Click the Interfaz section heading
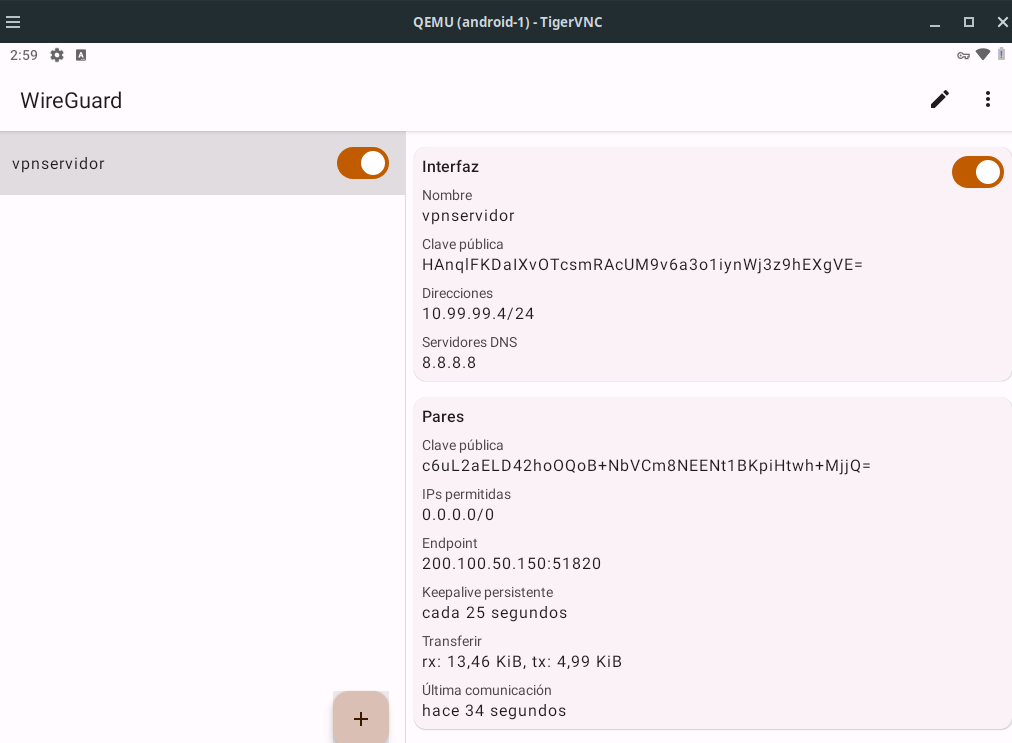1012x743 pixels. (x=450, y=167)
